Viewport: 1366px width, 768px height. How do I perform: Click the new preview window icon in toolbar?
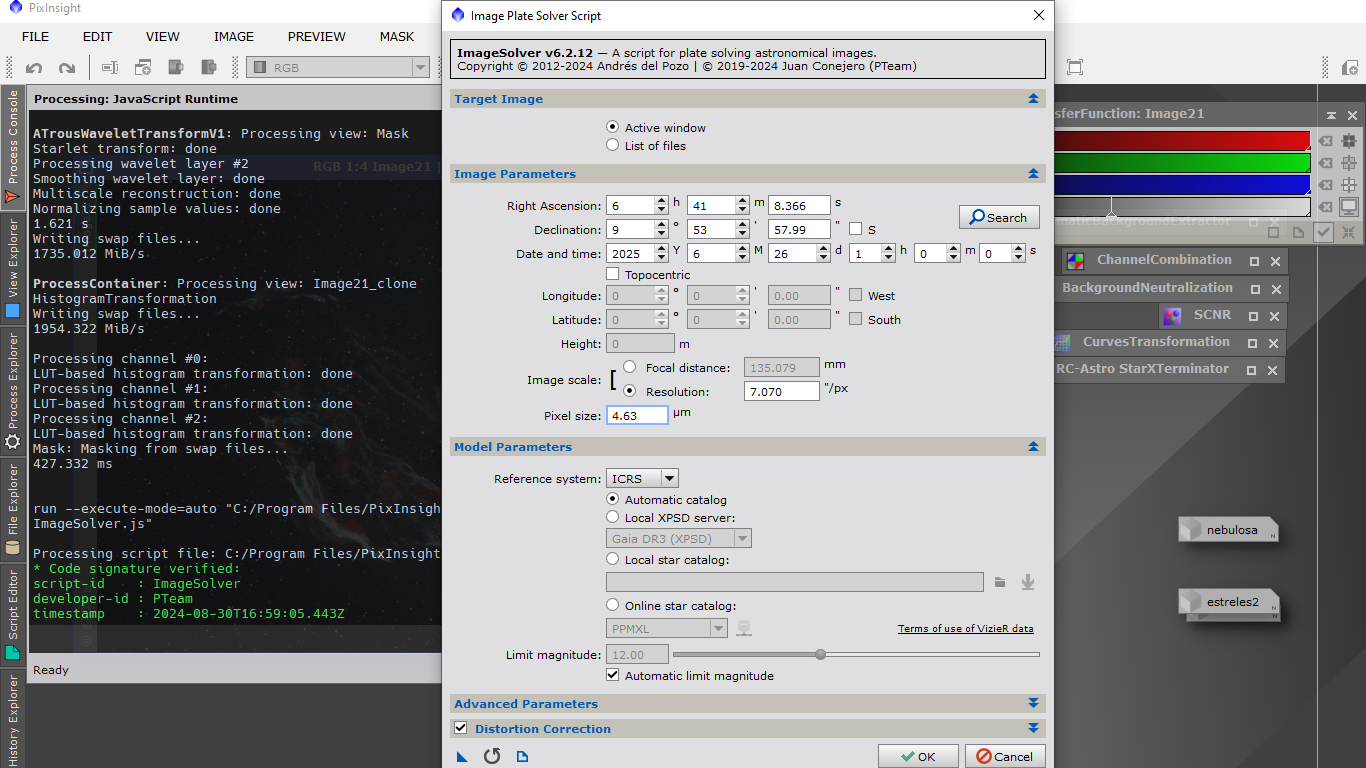pyautogui.click(x=143, y=68)
